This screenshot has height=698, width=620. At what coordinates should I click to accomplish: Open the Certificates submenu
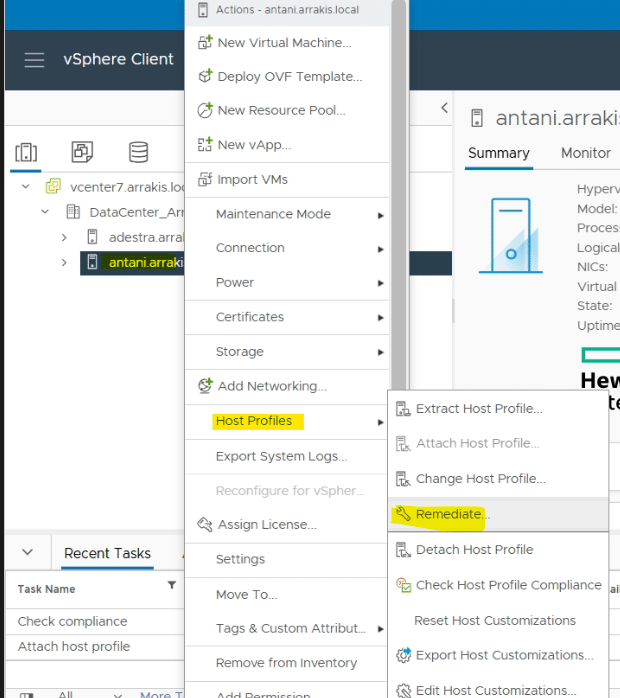coord(287,317)
